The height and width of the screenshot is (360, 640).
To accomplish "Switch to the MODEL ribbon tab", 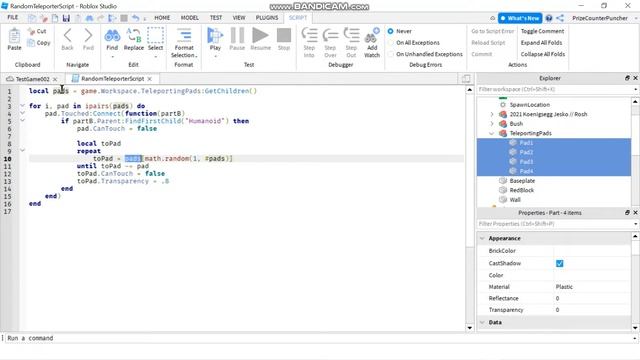I will pyautogui.click(x=190, y=18).
